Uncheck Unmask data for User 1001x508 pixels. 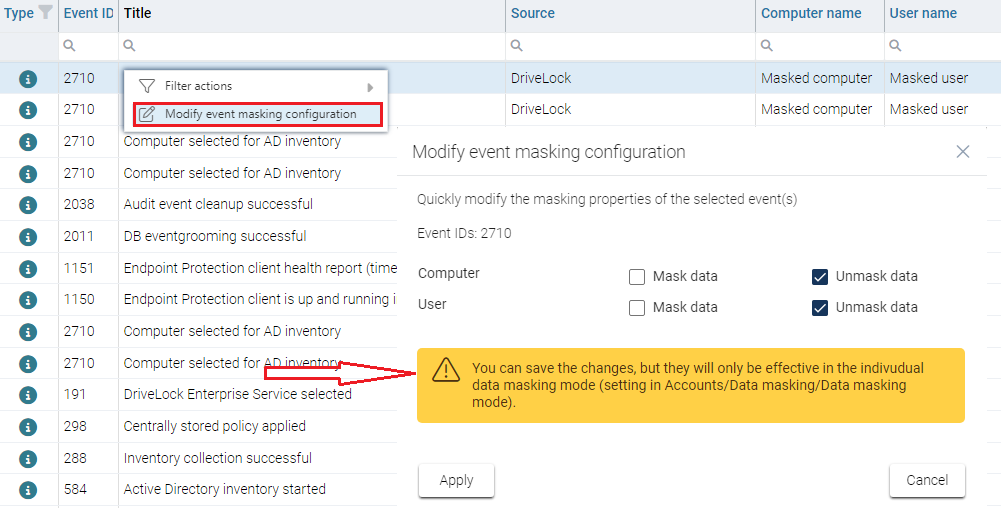(820, 308)
